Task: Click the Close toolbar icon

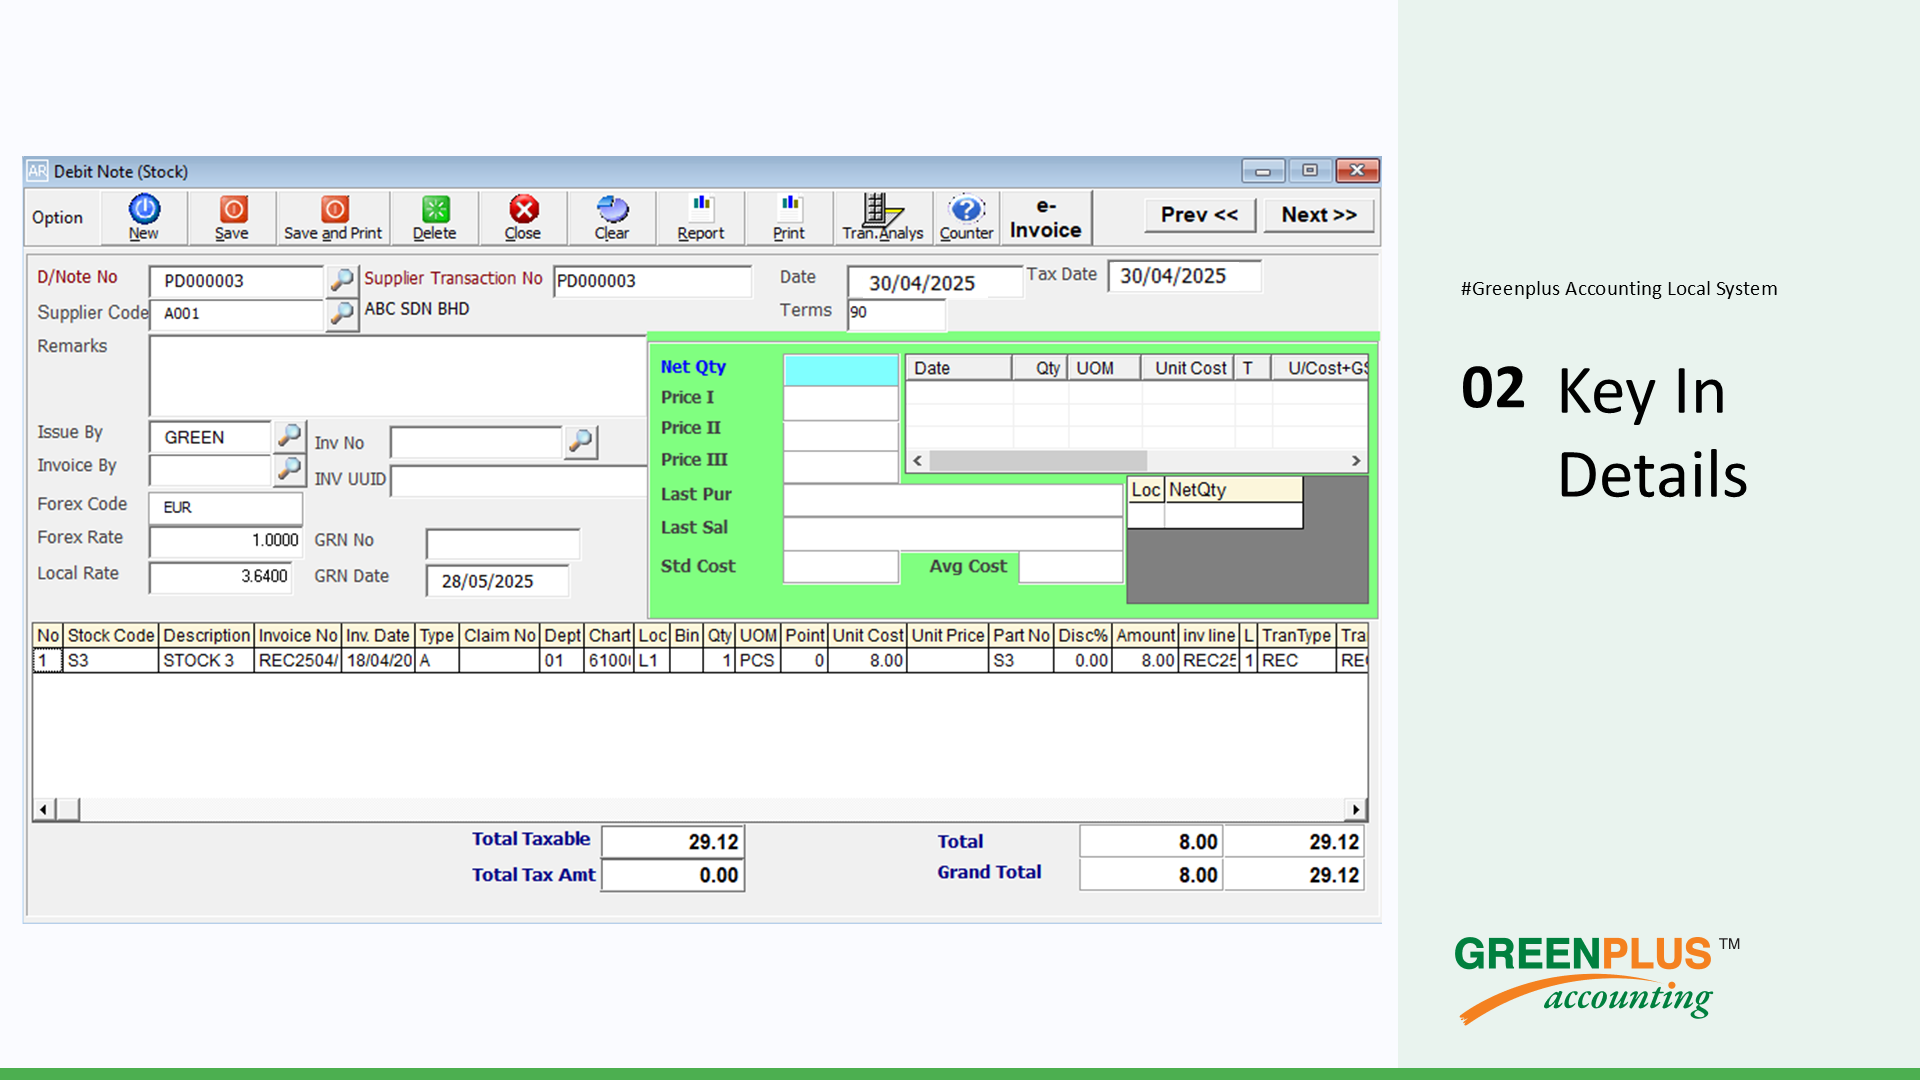Action: pos(523,217)
